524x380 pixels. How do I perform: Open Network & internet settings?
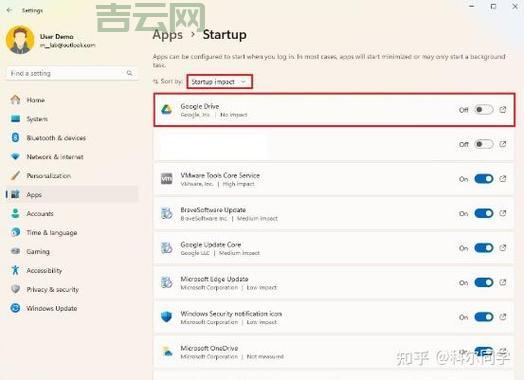tap(55, 157)
